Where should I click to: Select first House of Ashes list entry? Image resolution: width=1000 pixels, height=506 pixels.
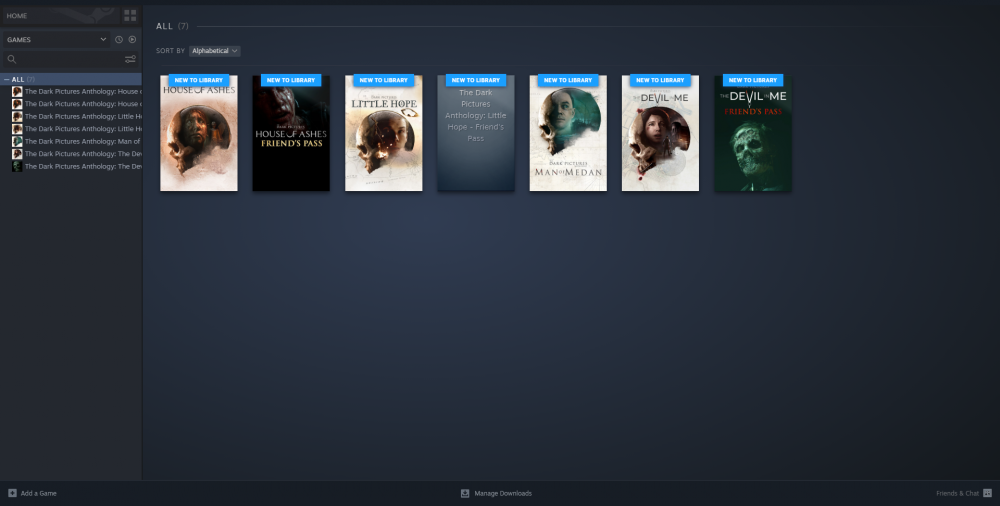click(x=80, y=91)
